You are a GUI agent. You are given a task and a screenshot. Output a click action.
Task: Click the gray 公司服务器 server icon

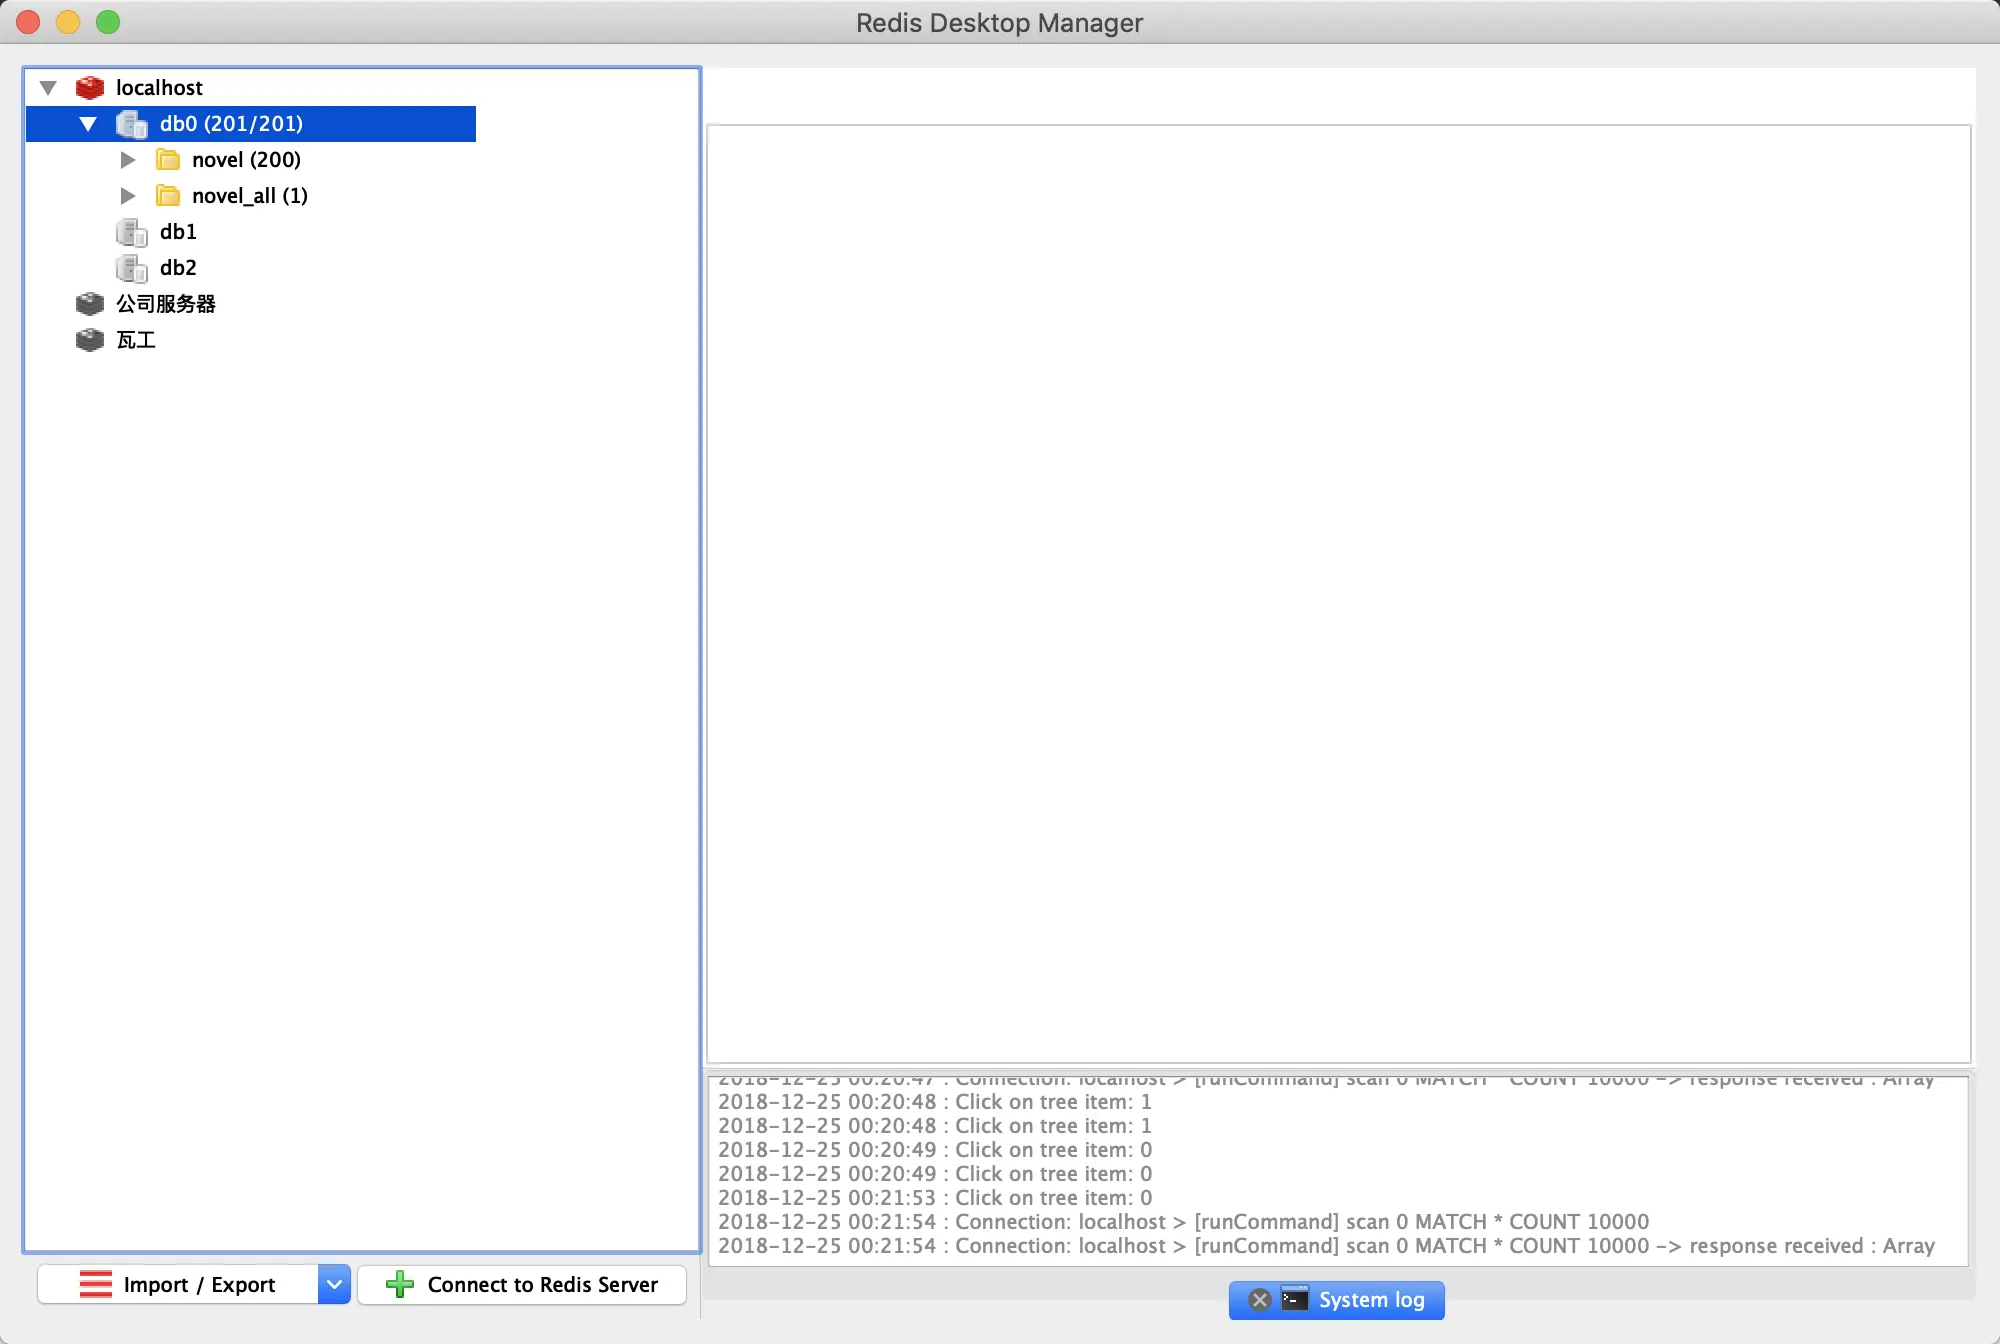point(90,304)
